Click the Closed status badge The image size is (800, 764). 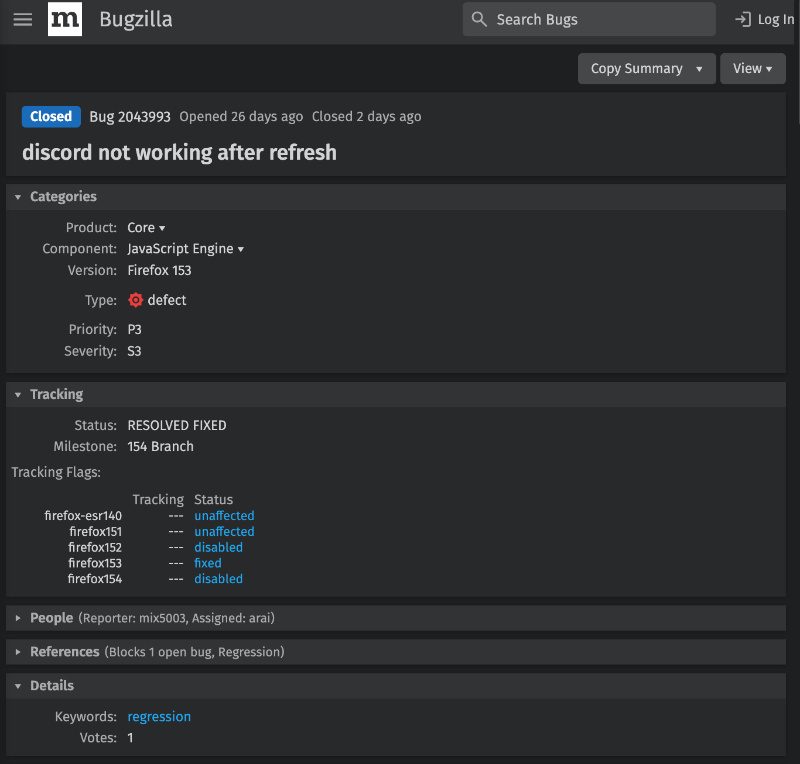pos(51,116)
